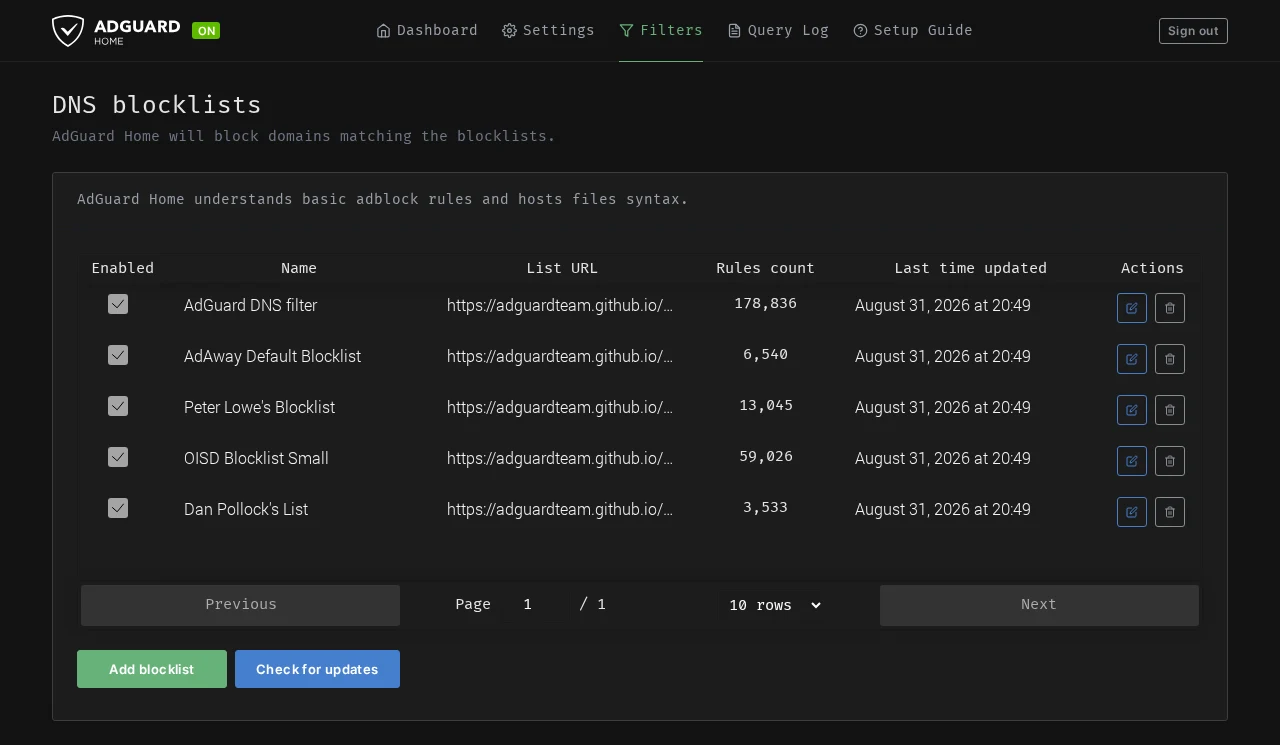Click the name AdGuard DNS filter
The height and width of the screenshot is (745, 1280).
(250, 305)
